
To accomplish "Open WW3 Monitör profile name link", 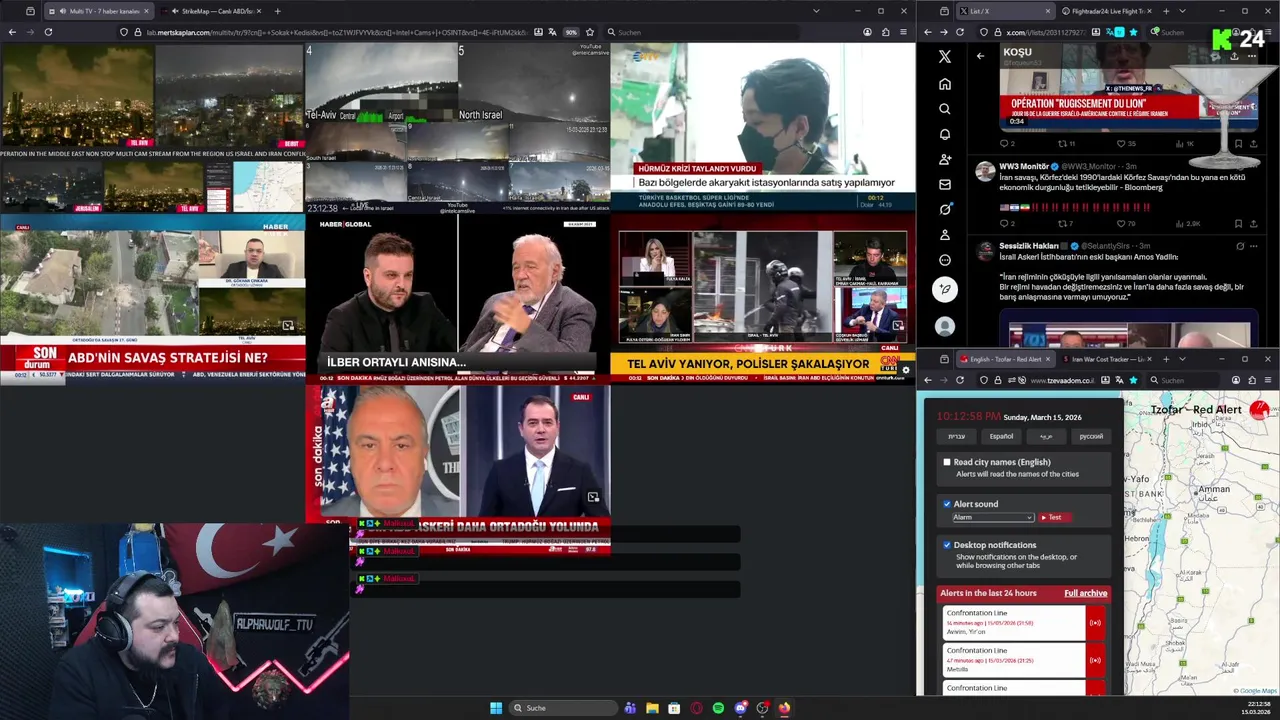I will (1024, 166).
